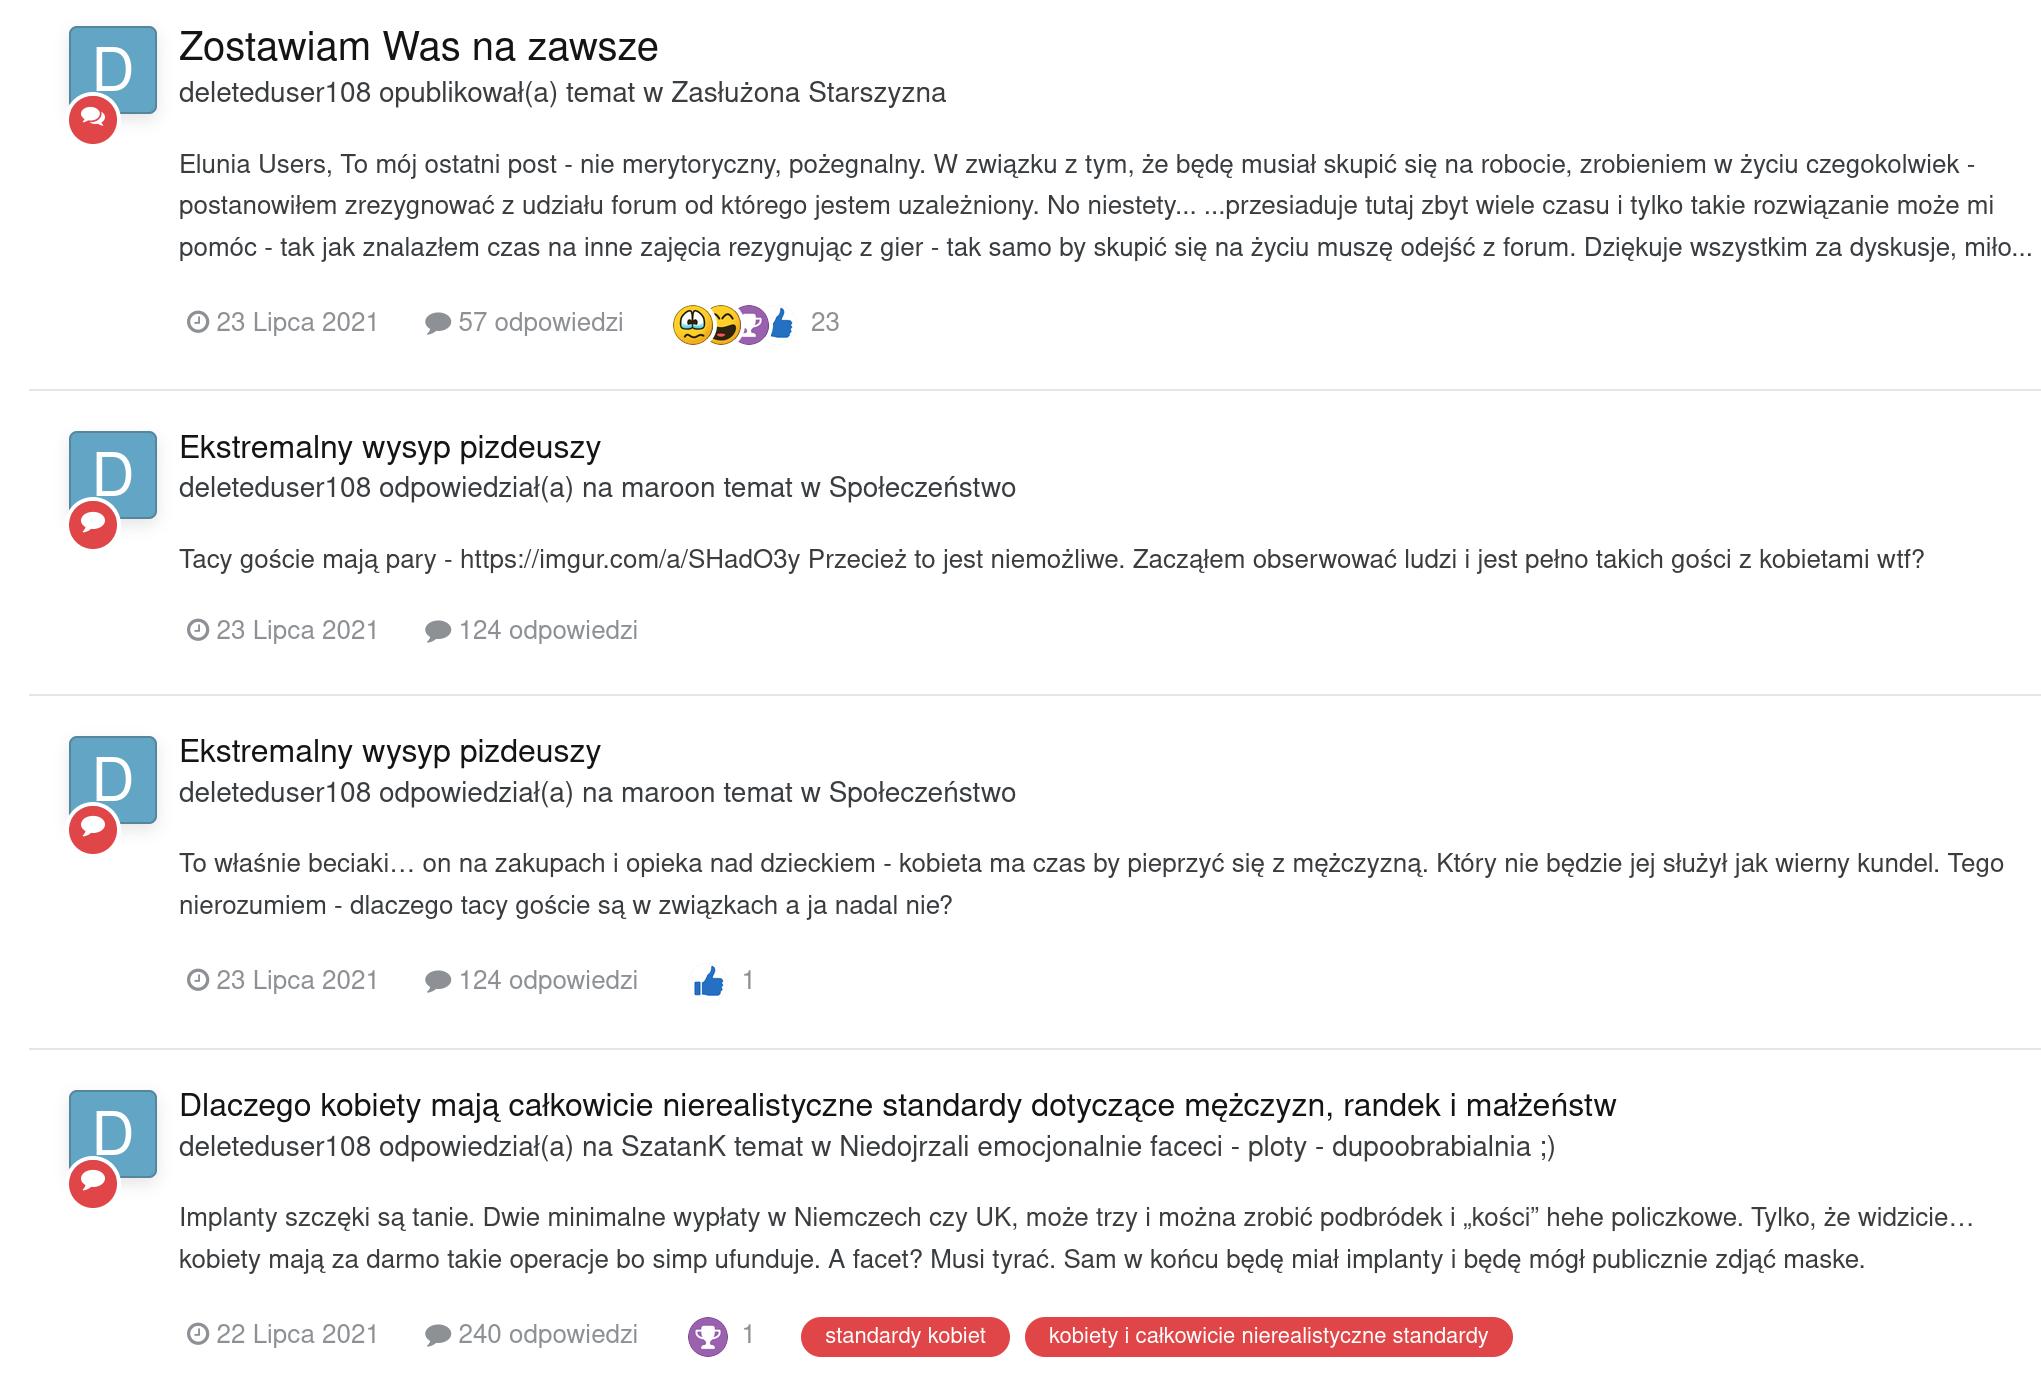This screenshot has width=2041, height=1391.
Task: Select the 'kobiety i całkowicie nierealistyczne standardy' tag
Action: tap(1268, 1336)
